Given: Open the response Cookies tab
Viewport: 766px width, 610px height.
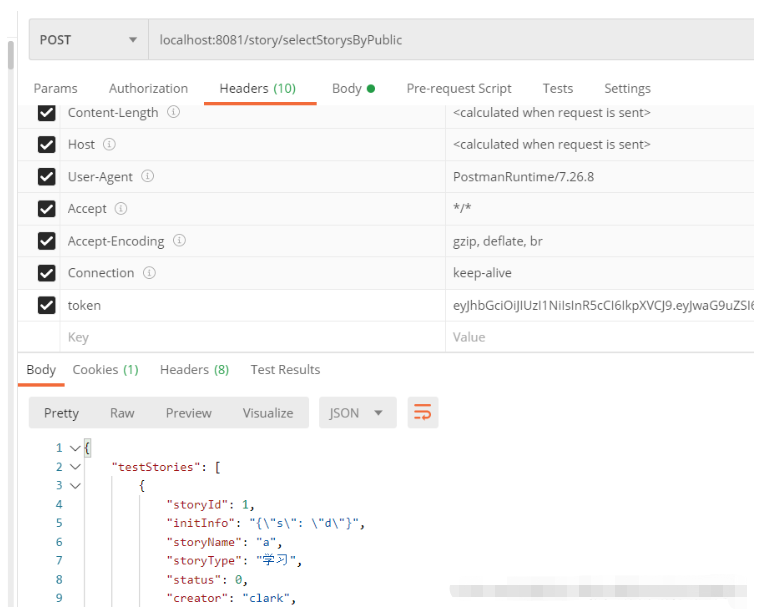Looking at the screenshot, I should pos(105,370).
